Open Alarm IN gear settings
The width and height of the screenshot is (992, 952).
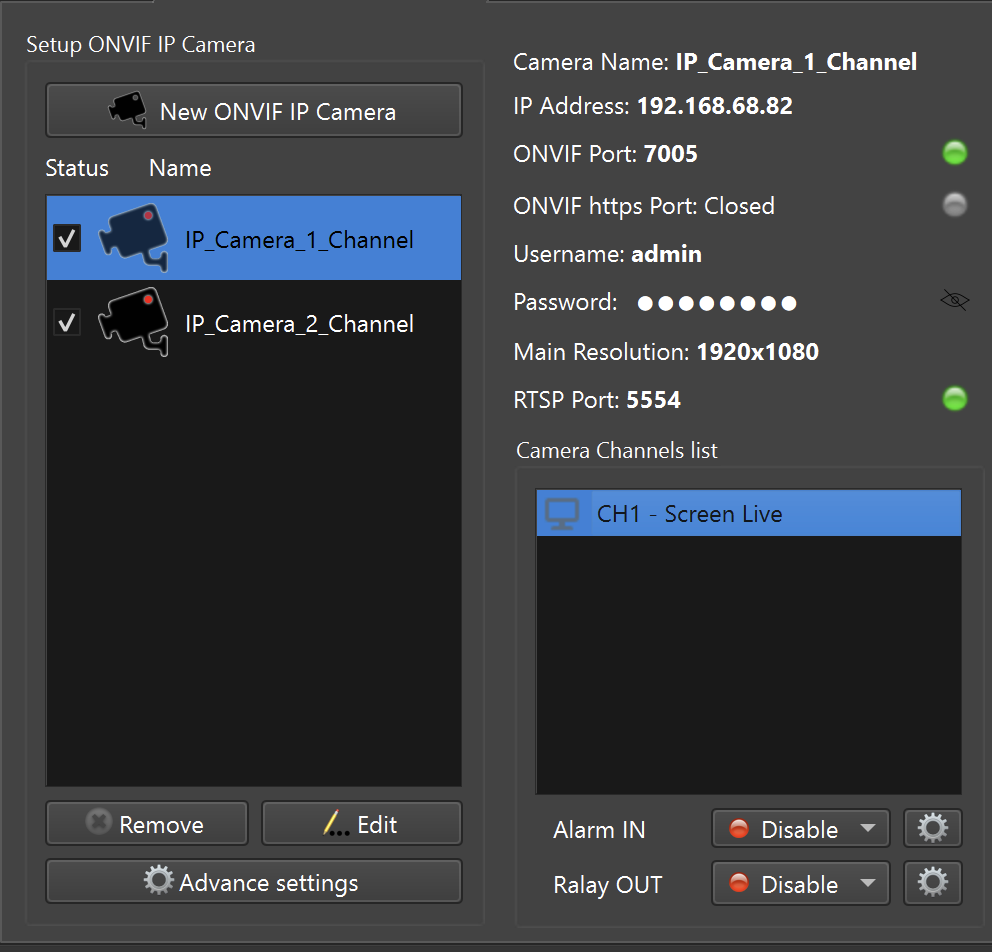pyautogui.click(x=932, y=829)
